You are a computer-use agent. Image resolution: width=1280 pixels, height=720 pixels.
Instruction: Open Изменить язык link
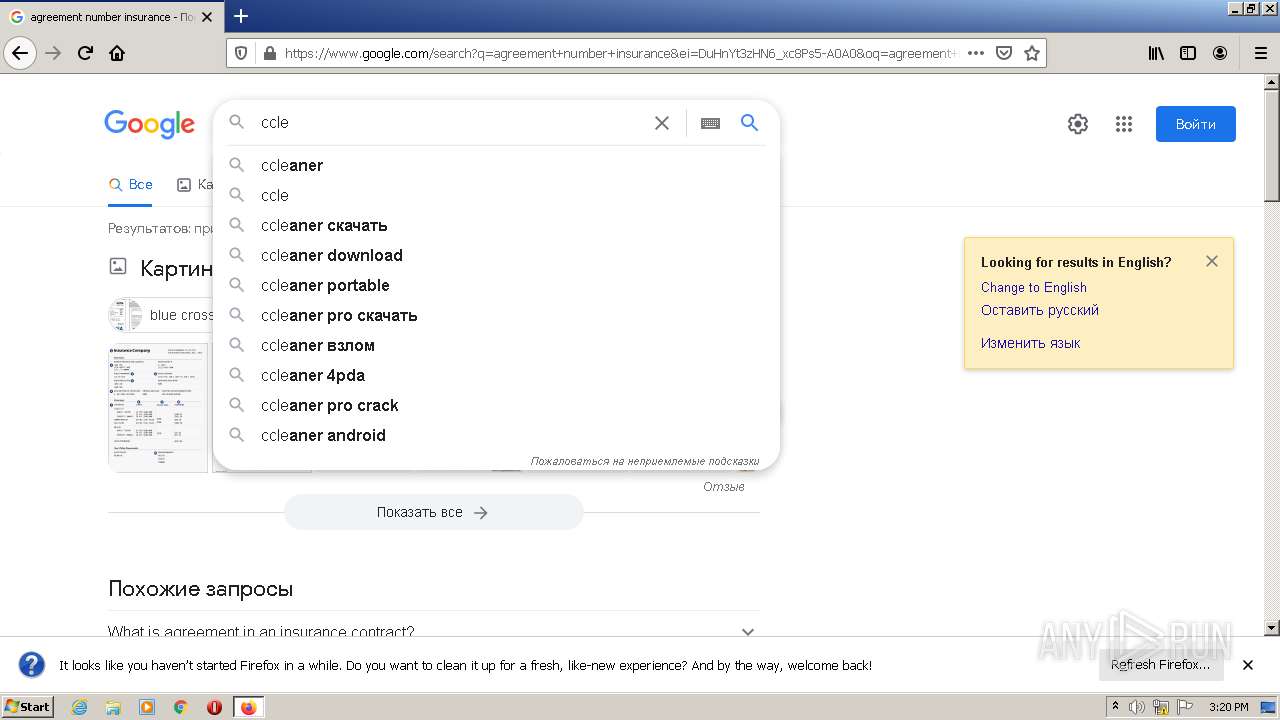[1031, 343]
